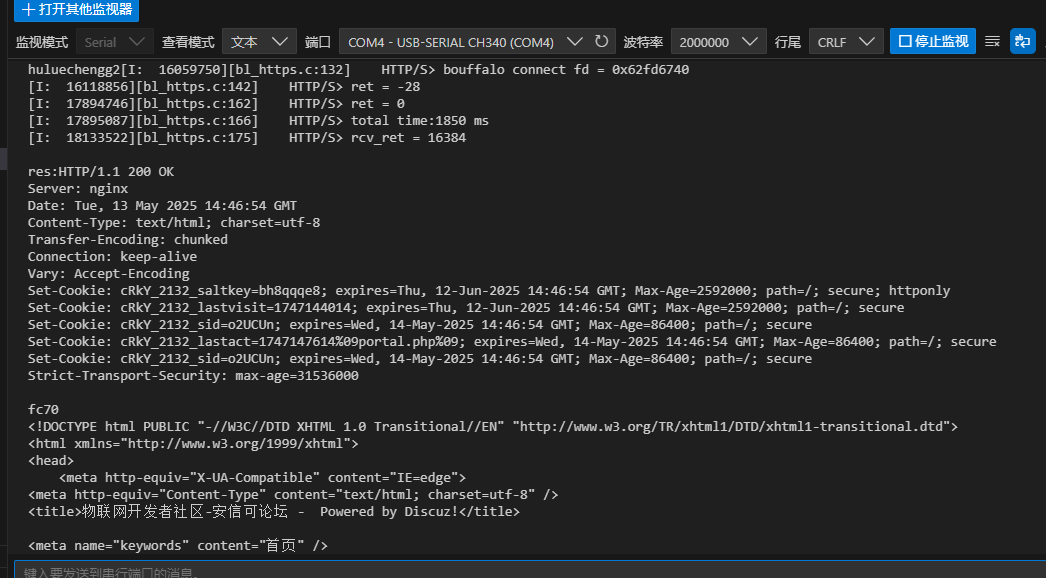Click the serial message input field

click(x=527, y=571)
